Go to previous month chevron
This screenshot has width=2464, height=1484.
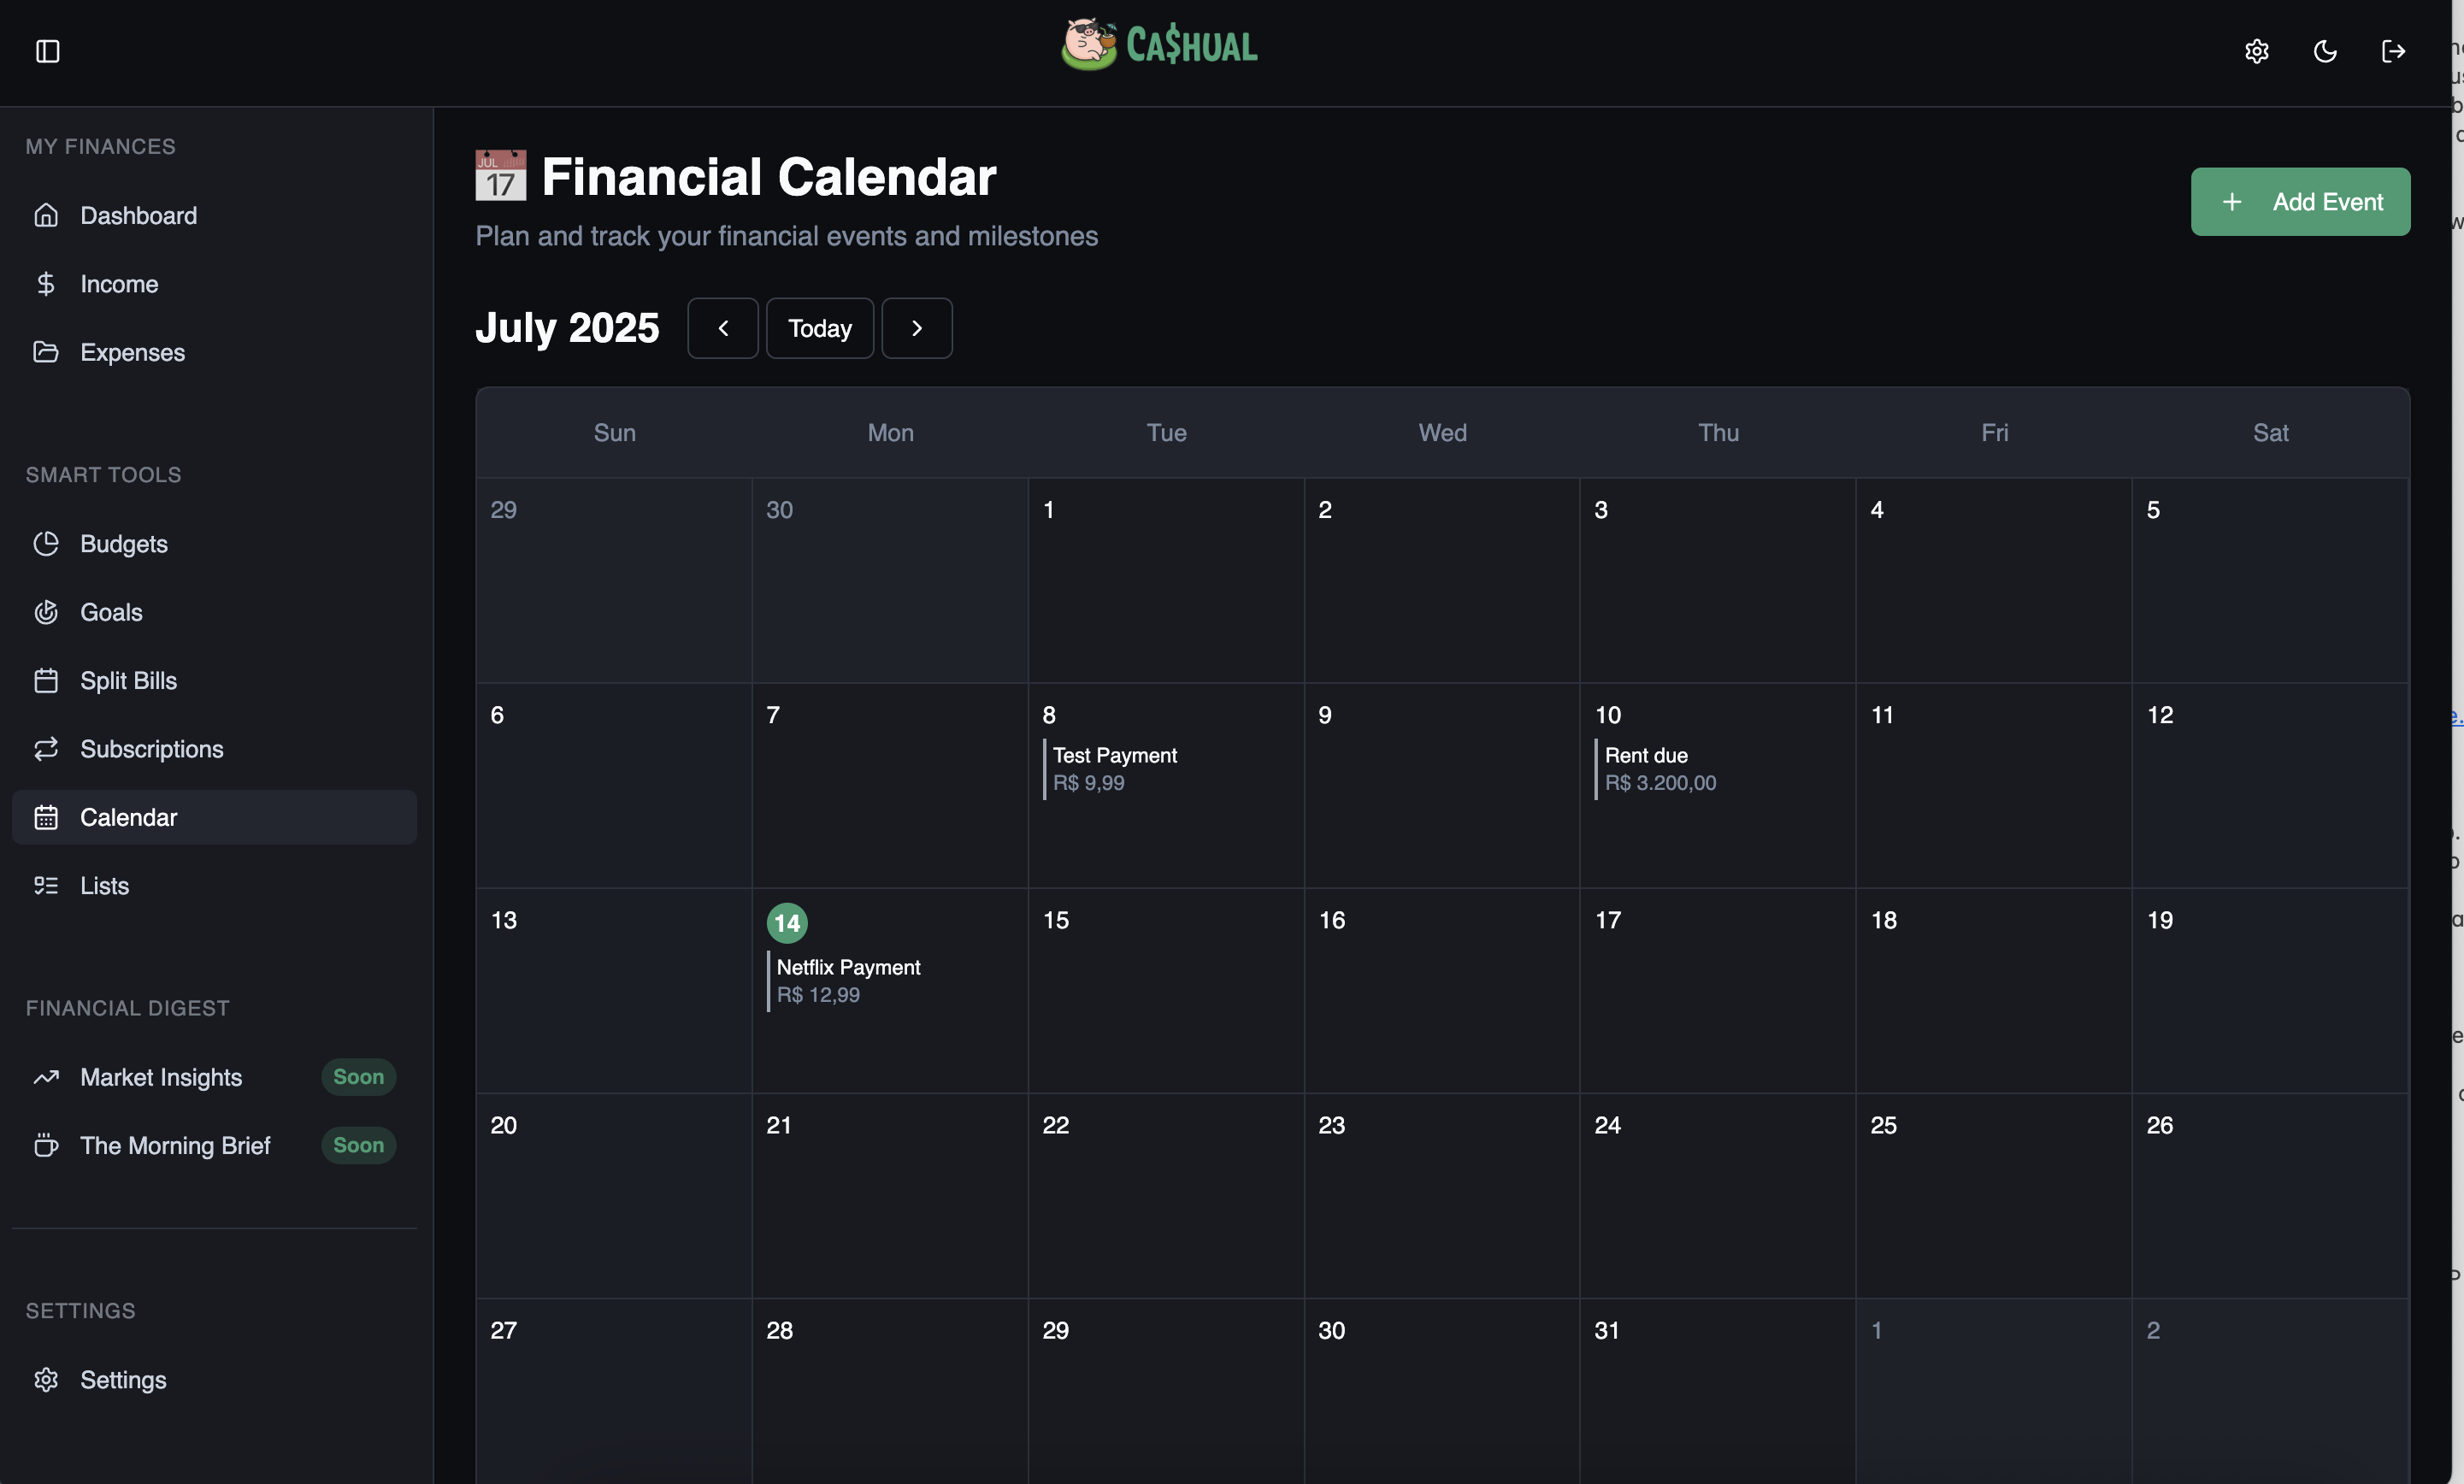[722, 328]
